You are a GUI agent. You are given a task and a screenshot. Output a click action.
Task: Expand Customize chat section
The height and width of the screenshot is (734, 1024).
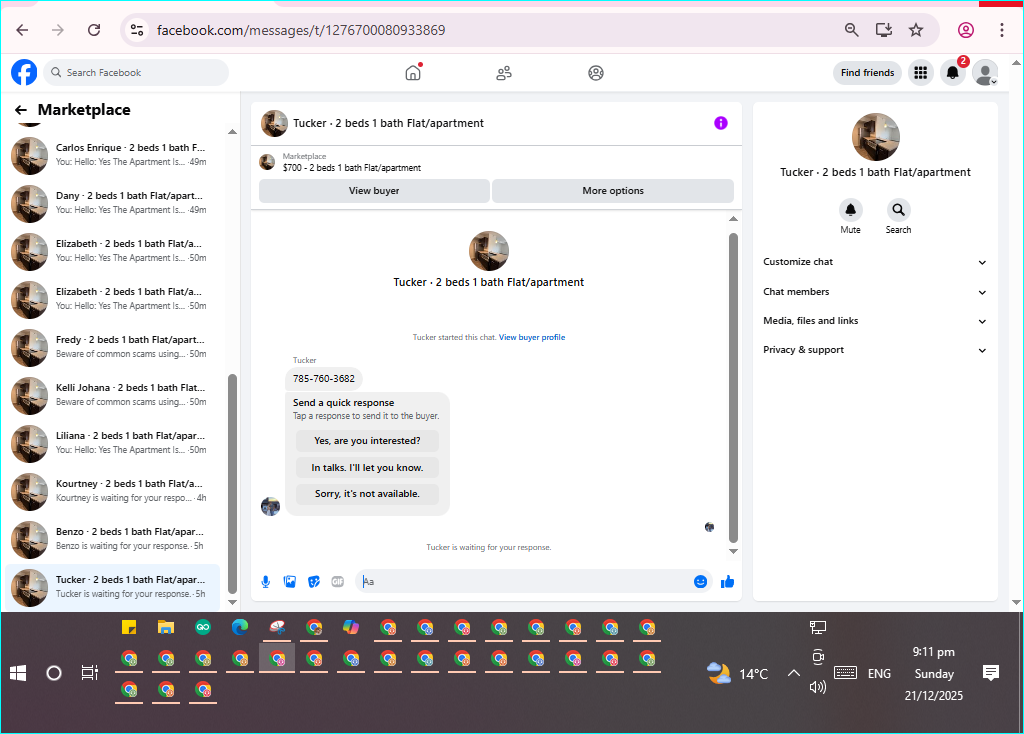point(875,262)
